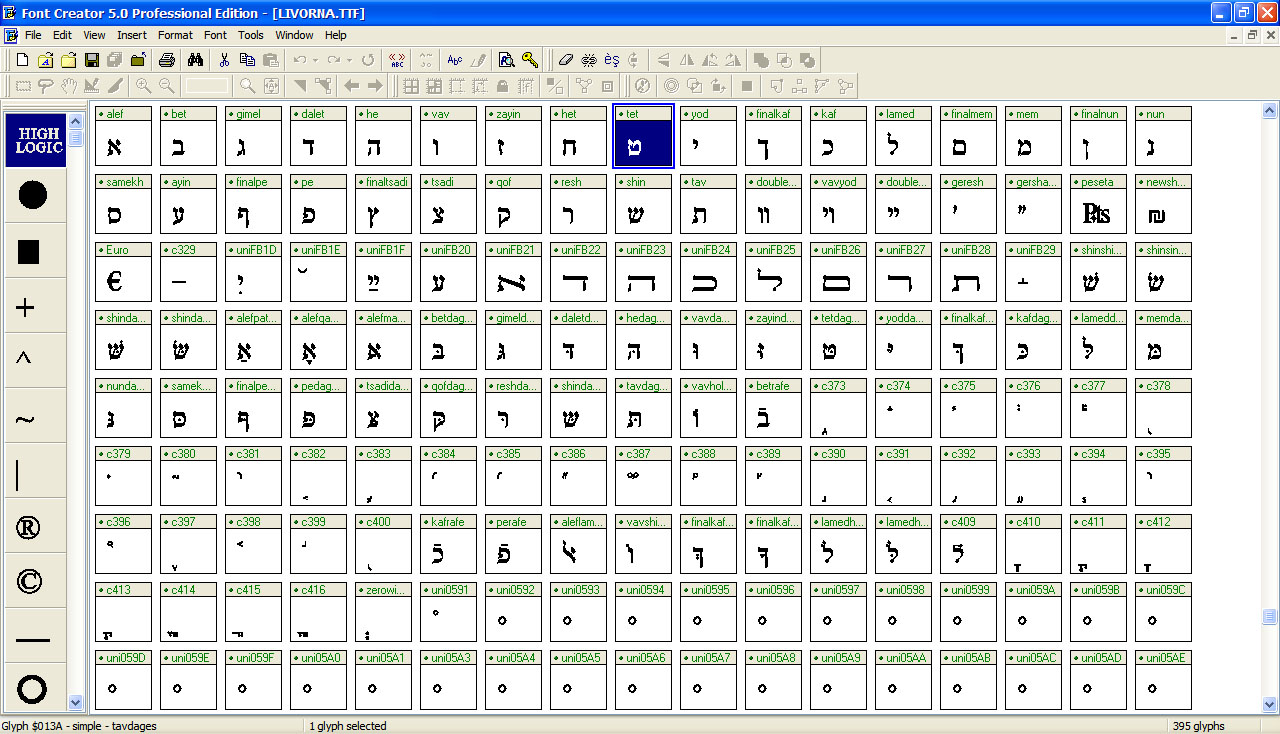Print using the printer toolbar icon
The width and height of the screenshot is (1280, 734).
pyautogui.click(x=167, y=60)
